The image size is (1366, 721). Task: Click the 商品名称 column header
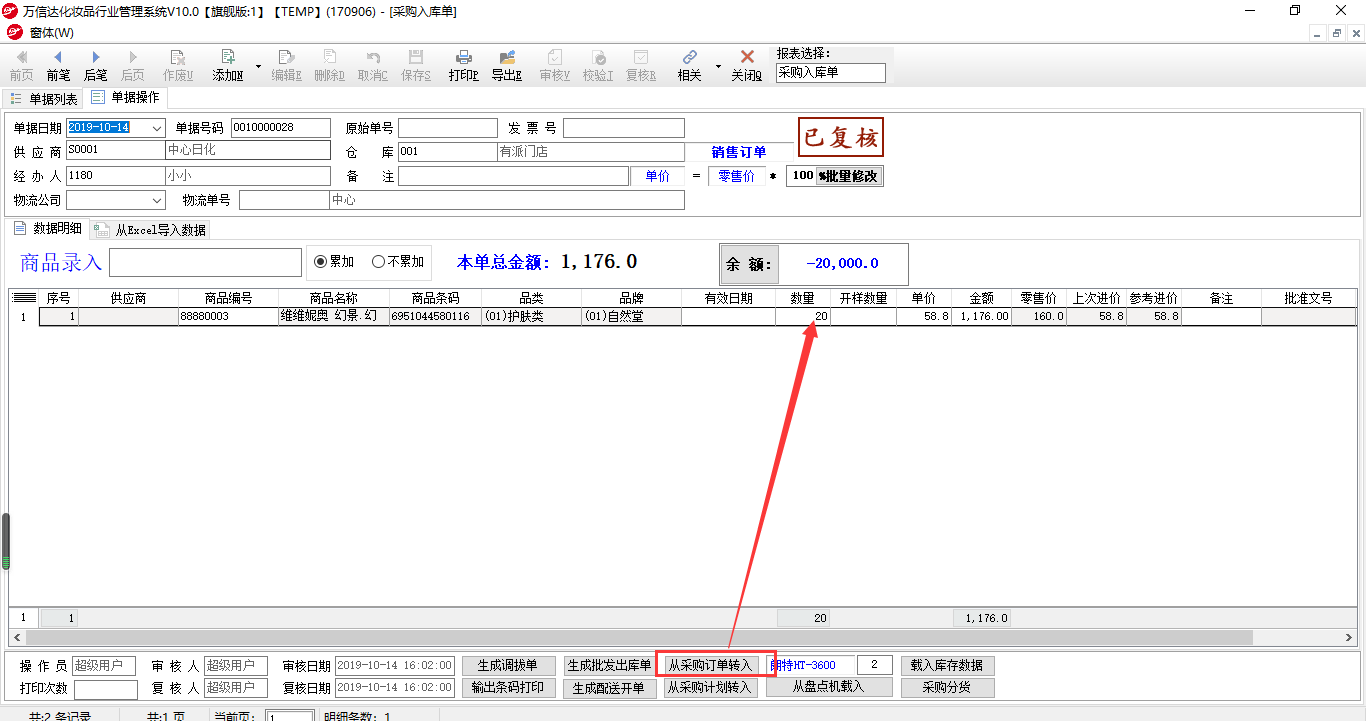click(334, 298)
